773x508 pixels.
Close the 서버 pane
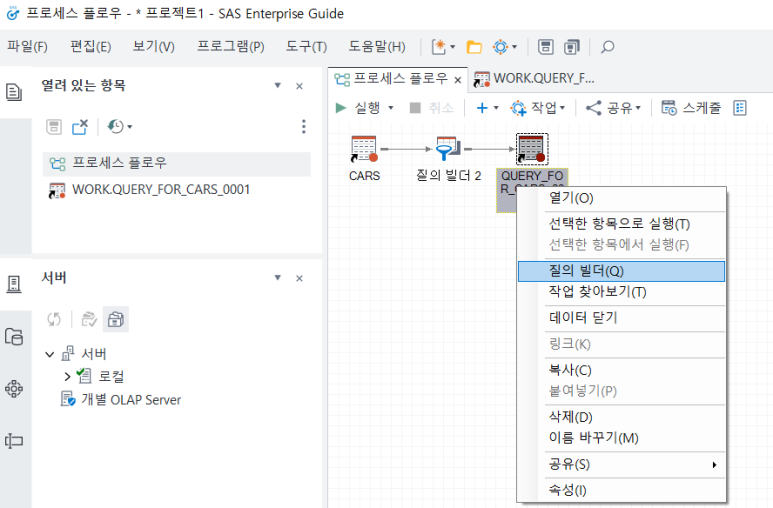[299, 279]
